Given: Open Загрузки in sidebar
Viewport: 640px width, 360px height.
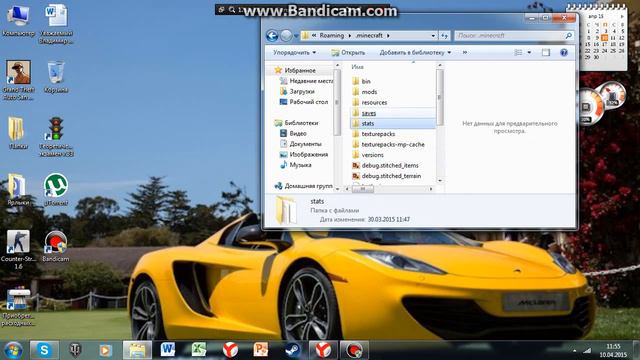Looking at the screenshot, I should [302, 91].
